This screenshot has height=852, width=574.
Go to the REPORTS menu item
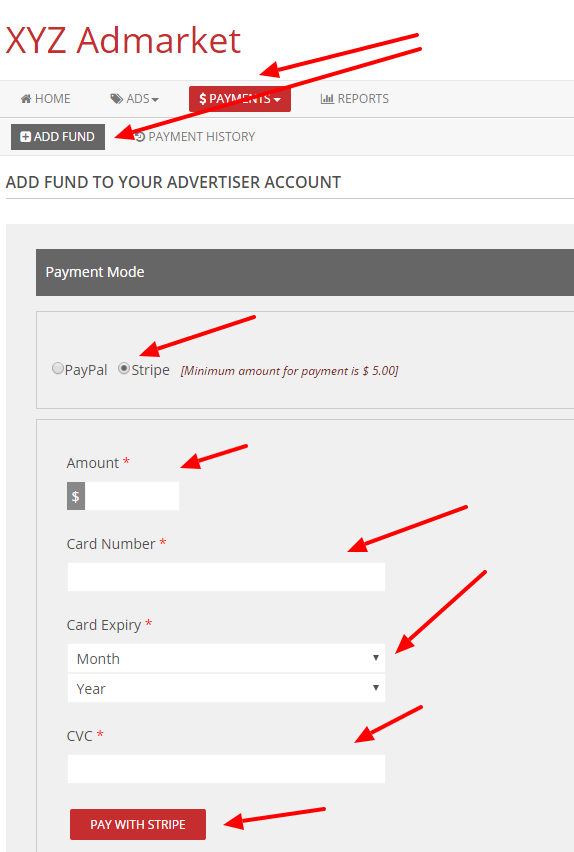(x=355, y=99)
